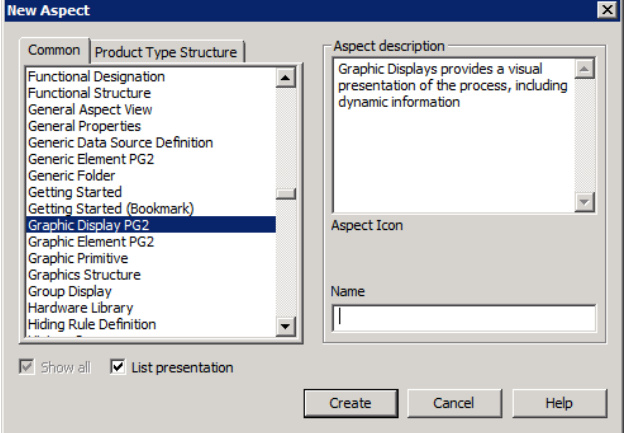Choose Hiding Rule Definition aspect
625x433 pixels.
[x=92, y=325]
